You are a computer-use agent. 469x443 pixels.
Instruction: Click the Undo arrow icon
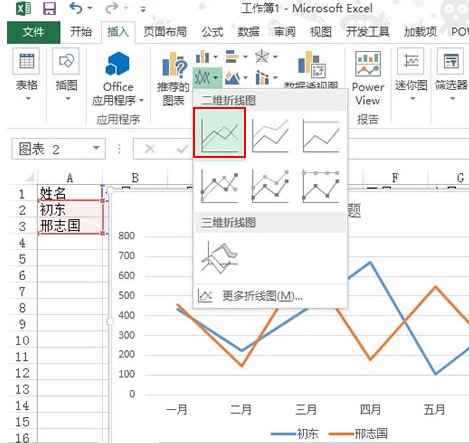(x=76, y=8)
